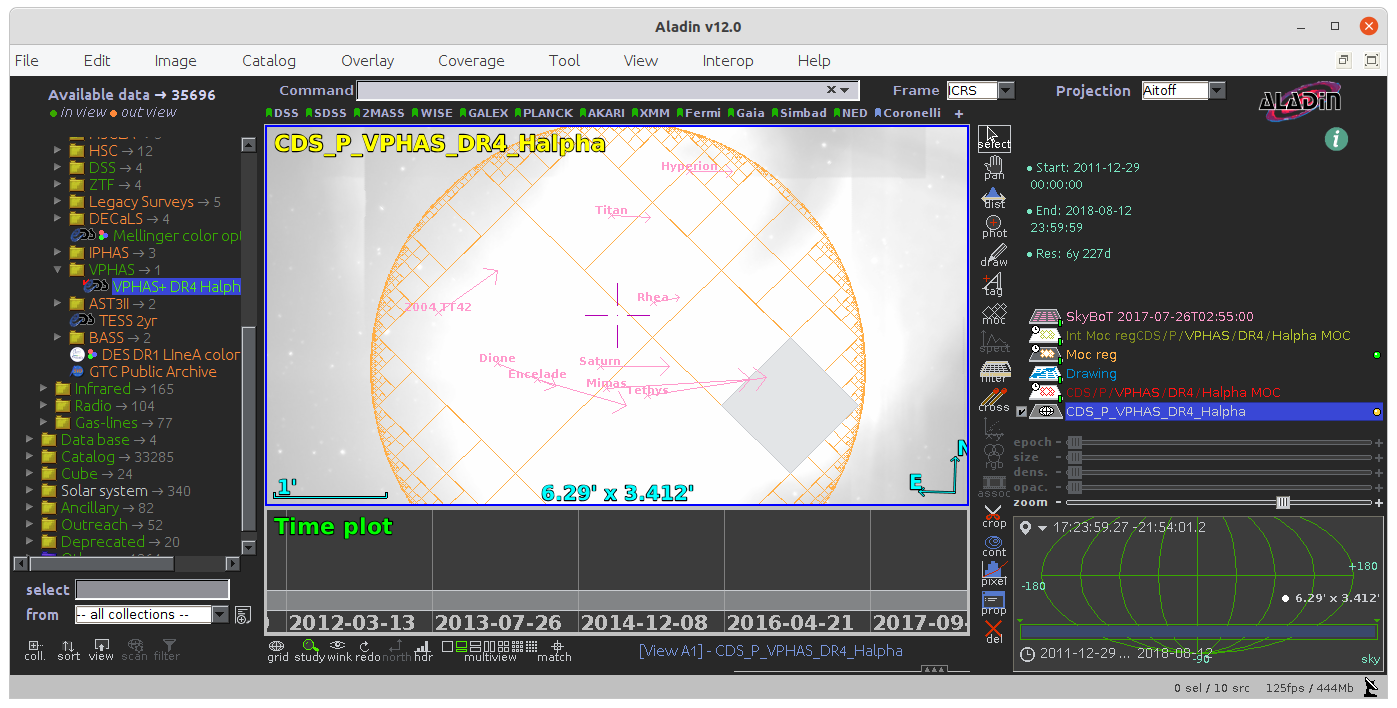Toggle the Int Moc reg layer icon
The height and width of the screenshot is (708, 1397).
[1046, 335]
